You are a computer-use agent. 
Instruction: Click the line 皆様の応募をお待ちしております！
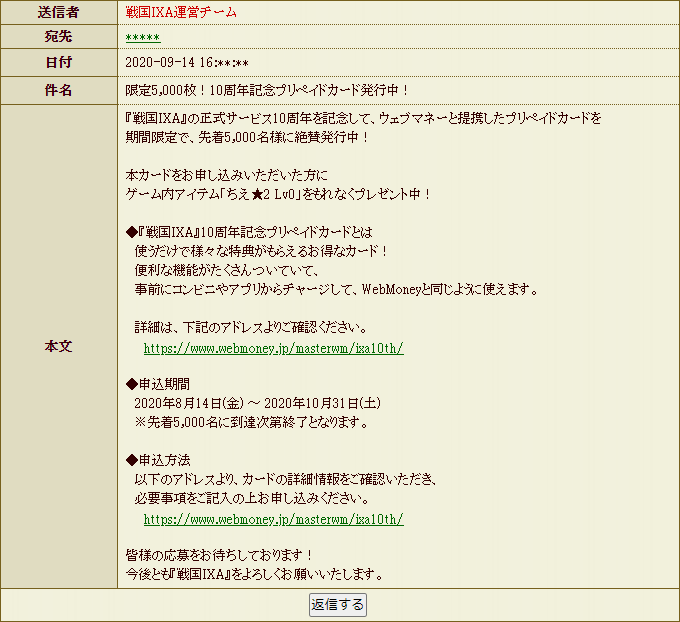(x=219, y=555)
